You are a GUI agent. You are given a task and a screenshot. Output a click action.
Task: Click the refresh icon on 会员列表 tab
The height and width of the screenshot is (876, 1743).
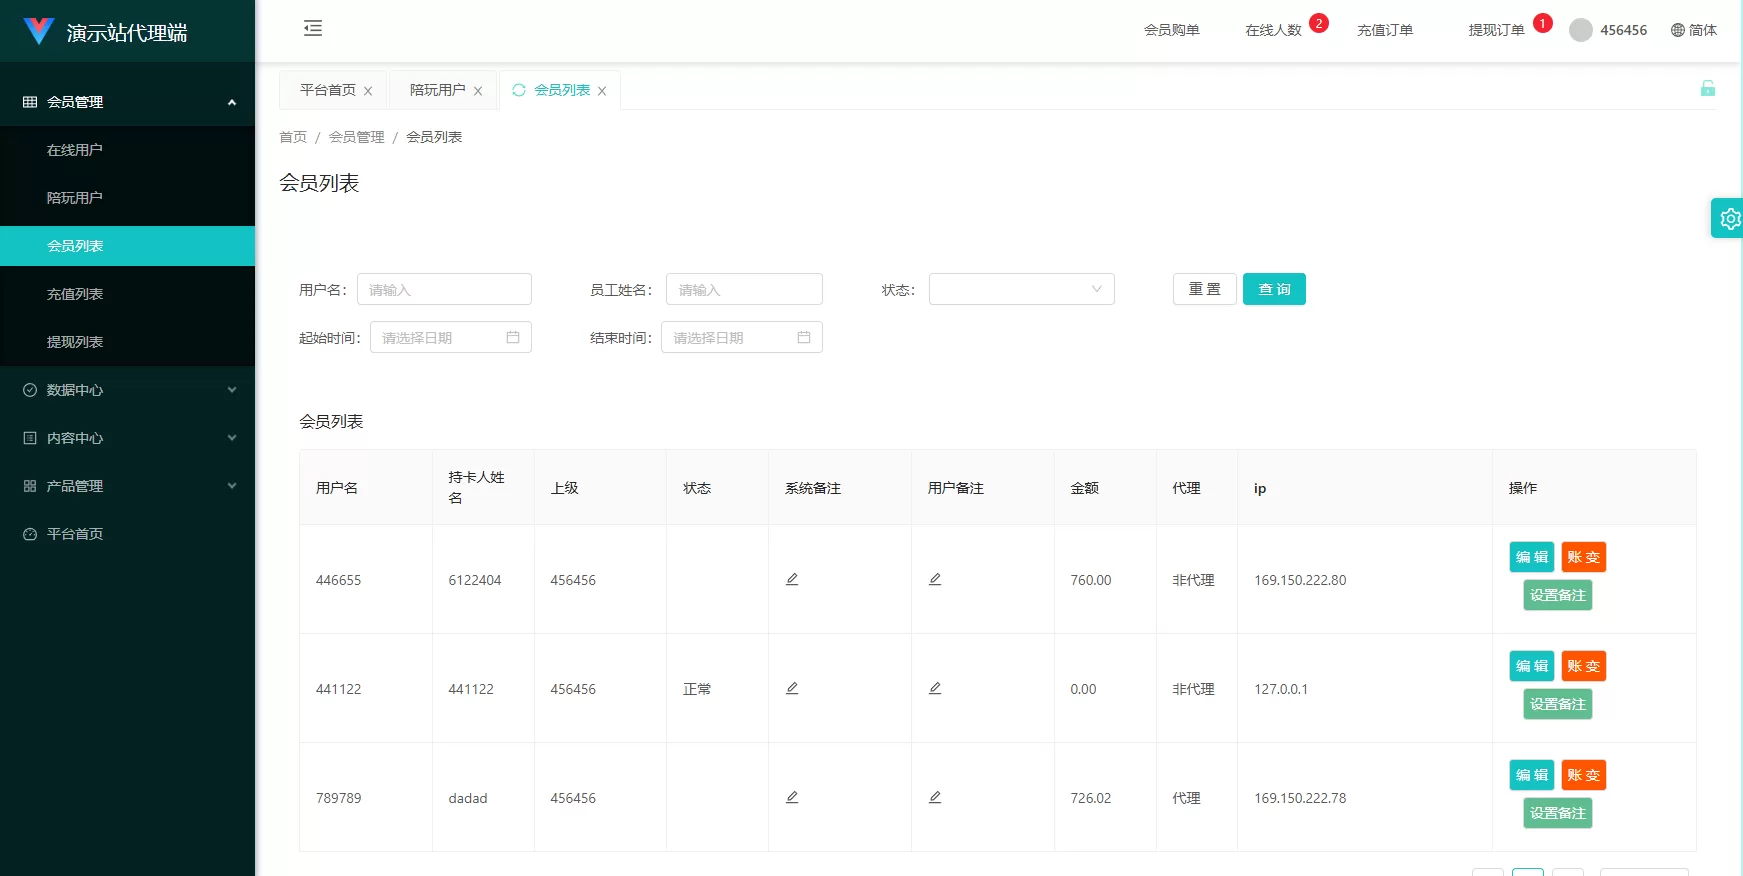pyautogui.click(x=519, y=90)
